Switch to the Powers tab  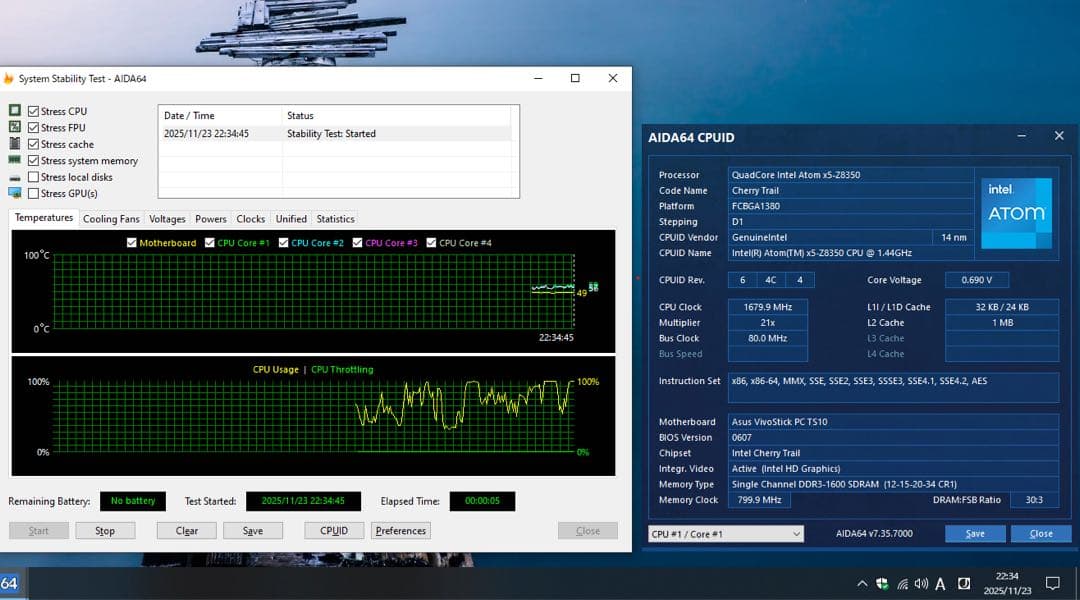pos(211,219)
